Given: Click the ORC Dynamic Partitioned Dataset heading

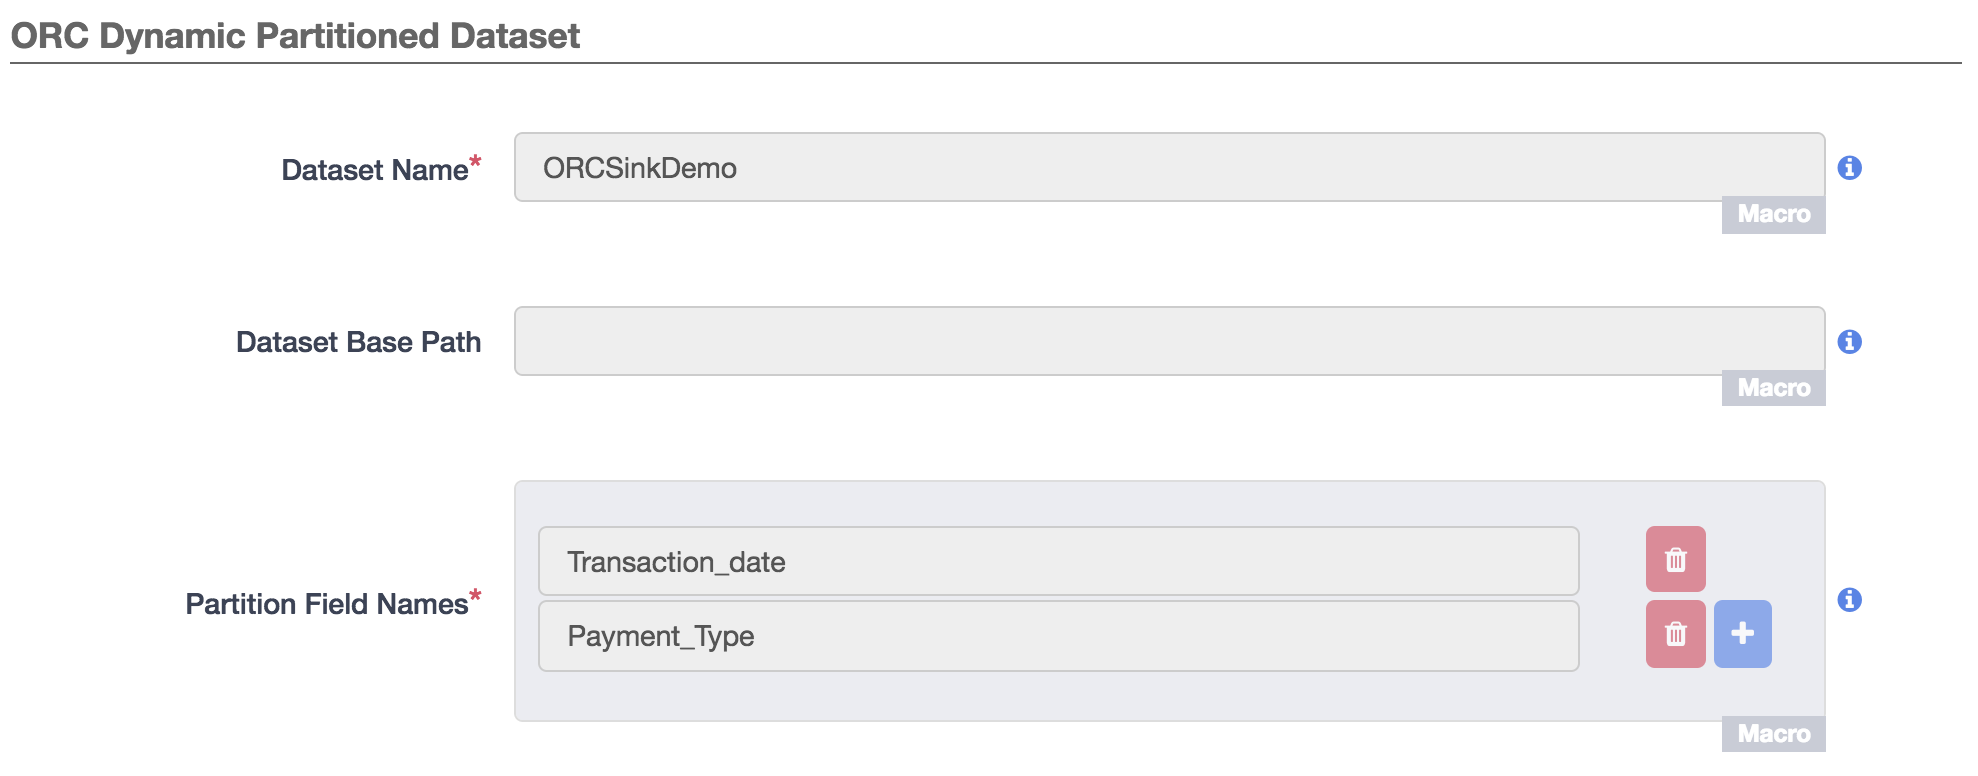Looking at the screenshot, I should [x=295, y=36].
